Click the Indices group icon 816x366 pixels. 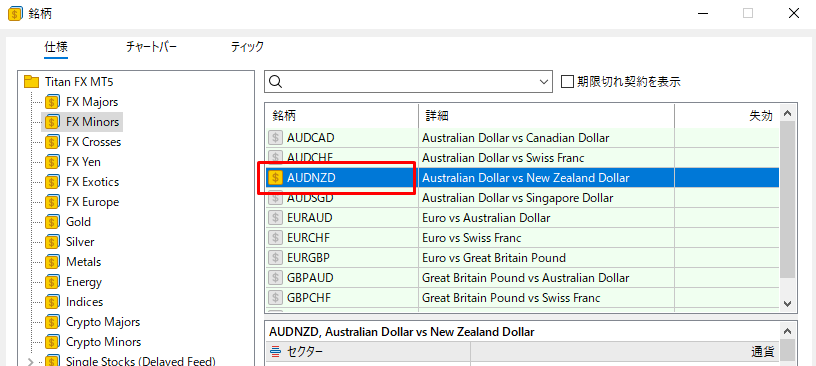click(52, 302)
